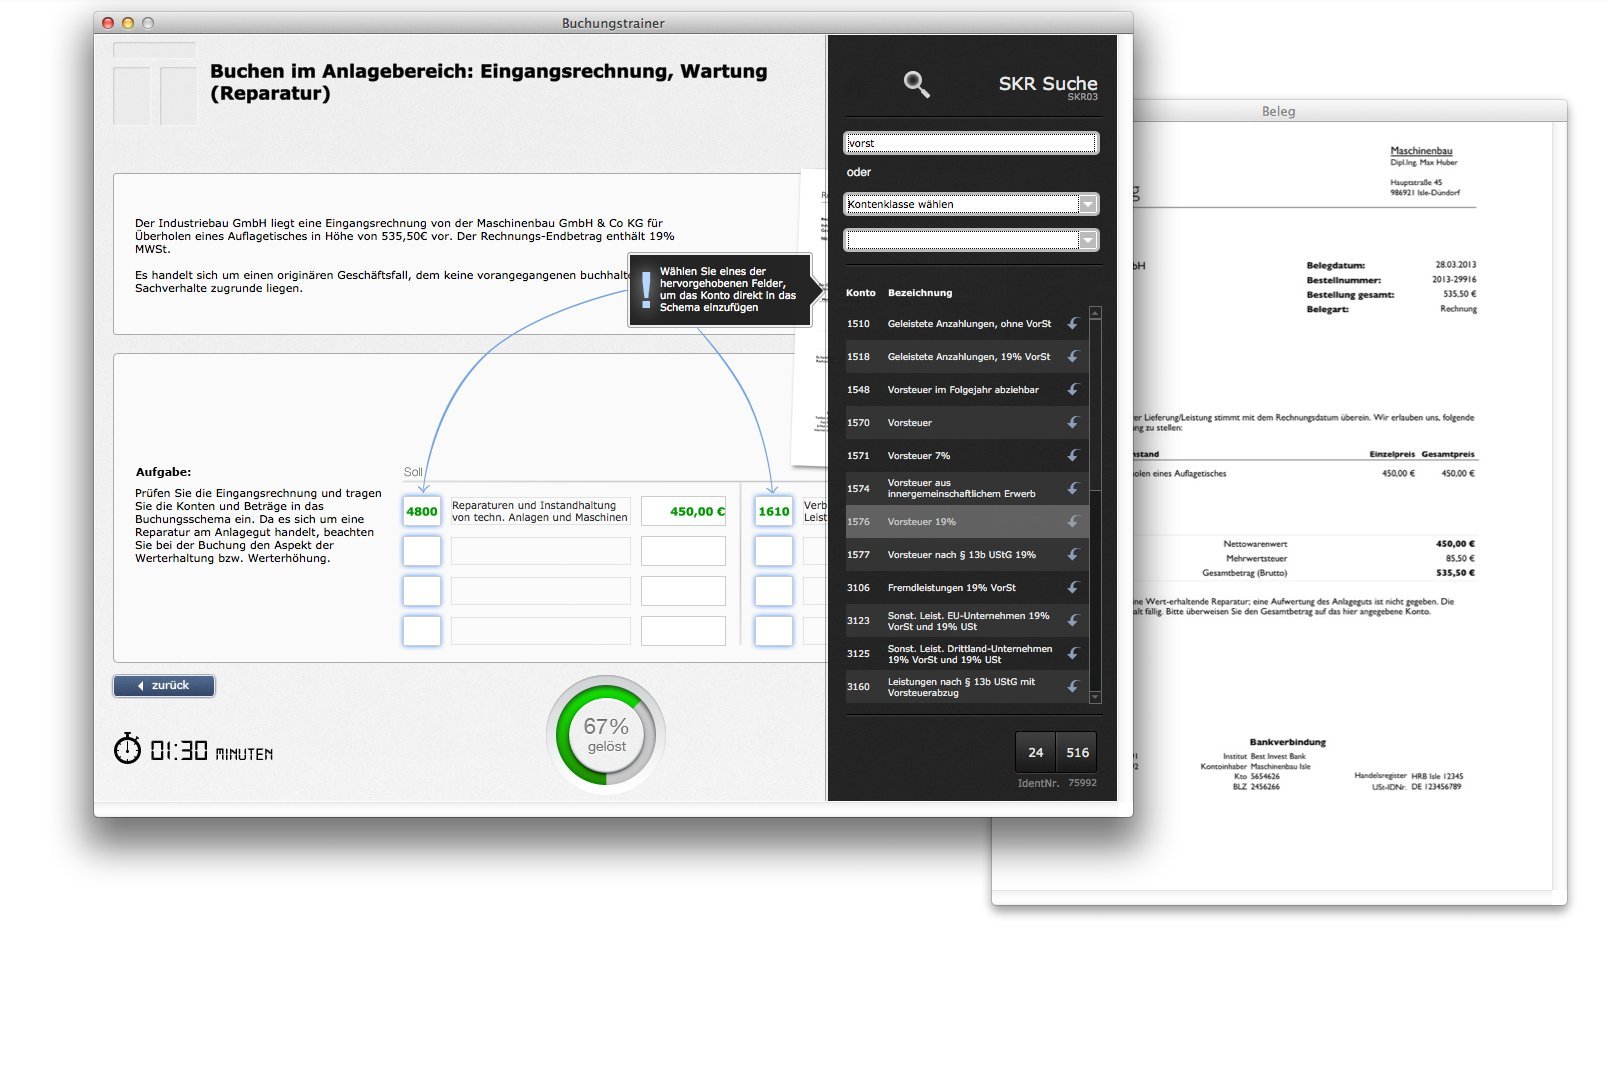Insert account 1548 via its arrow icon
Viewport: 1605px width, 1088px height.
1073,389
